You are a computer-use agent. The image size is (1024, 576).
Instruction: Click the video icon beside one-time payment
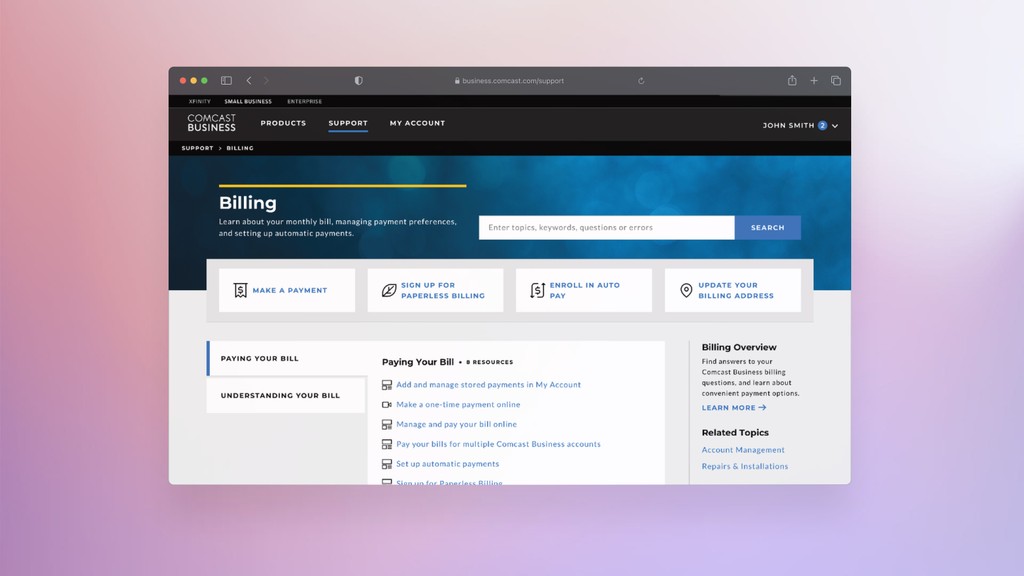click(387, 405)
